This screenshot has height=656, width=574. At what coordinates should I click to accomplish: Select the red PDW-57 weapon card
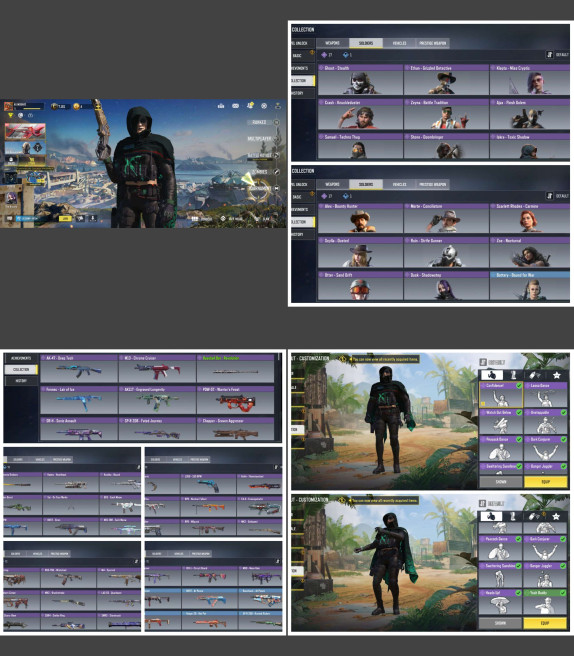coord(235,400)
